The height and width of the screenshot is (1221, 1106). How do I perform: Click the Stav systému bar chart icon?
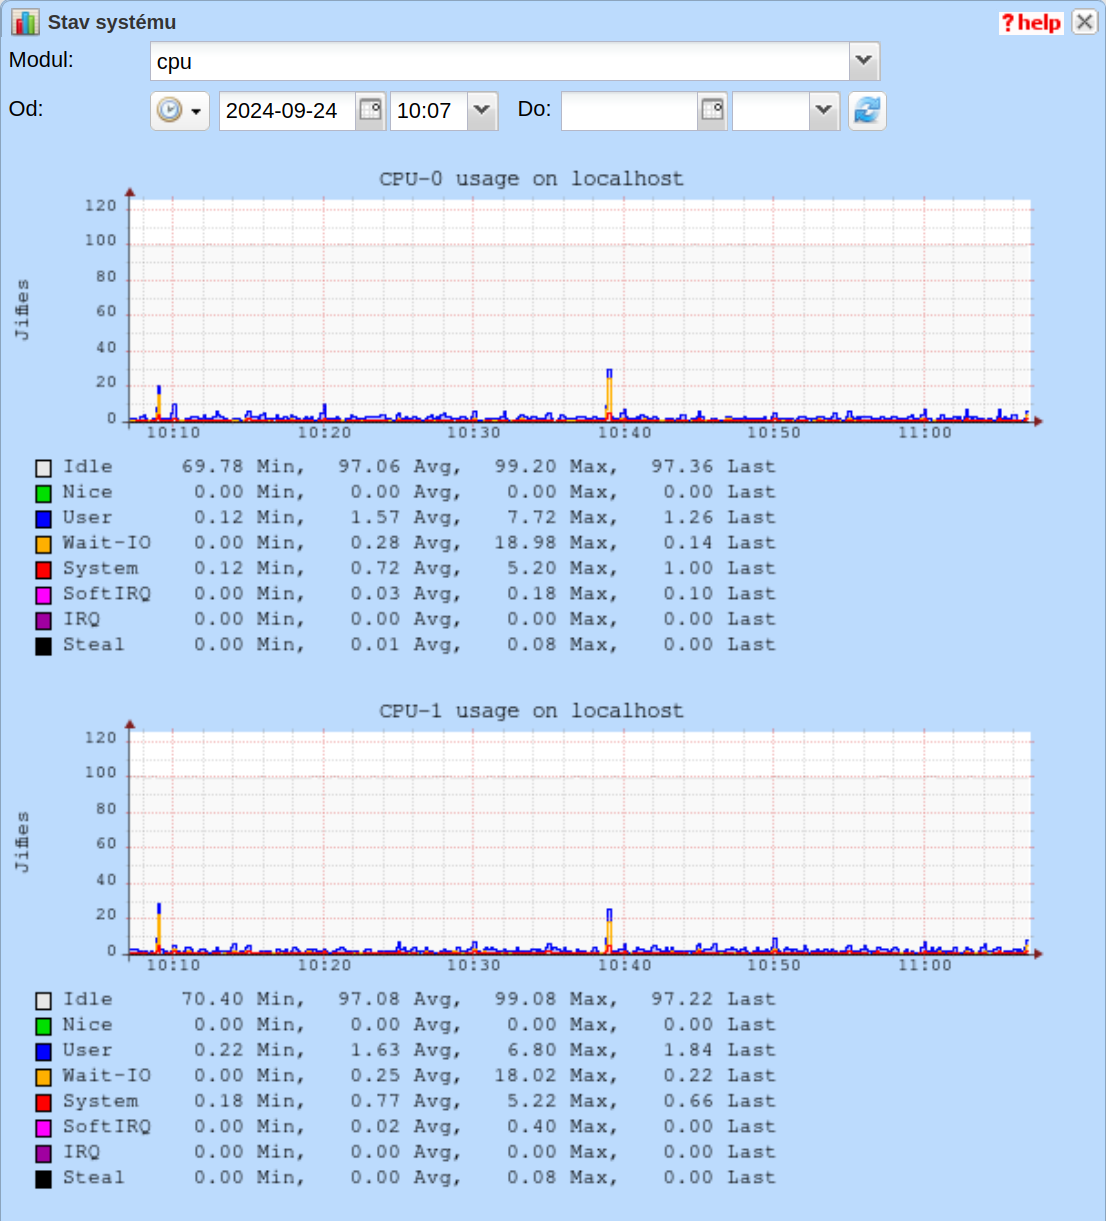point(25,22)
